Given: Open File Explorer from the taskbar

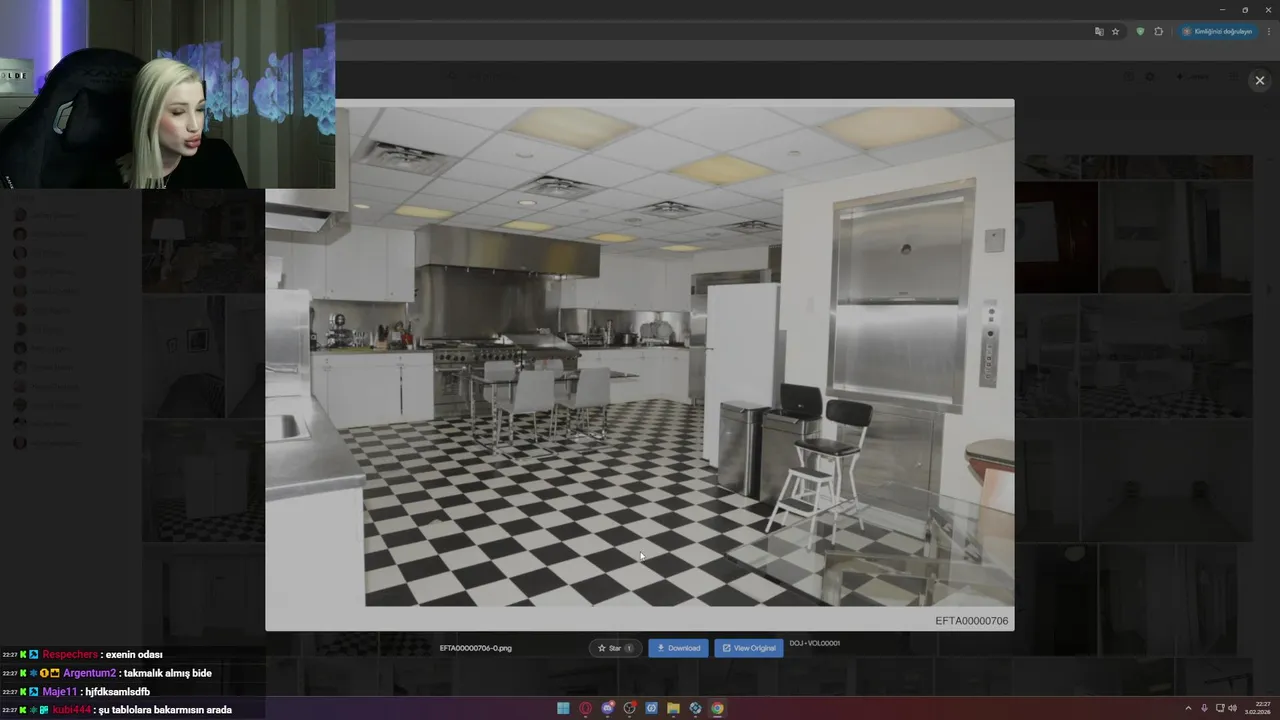Looking at the screenshot, I should pyautogui.click(x=673, y=708).
